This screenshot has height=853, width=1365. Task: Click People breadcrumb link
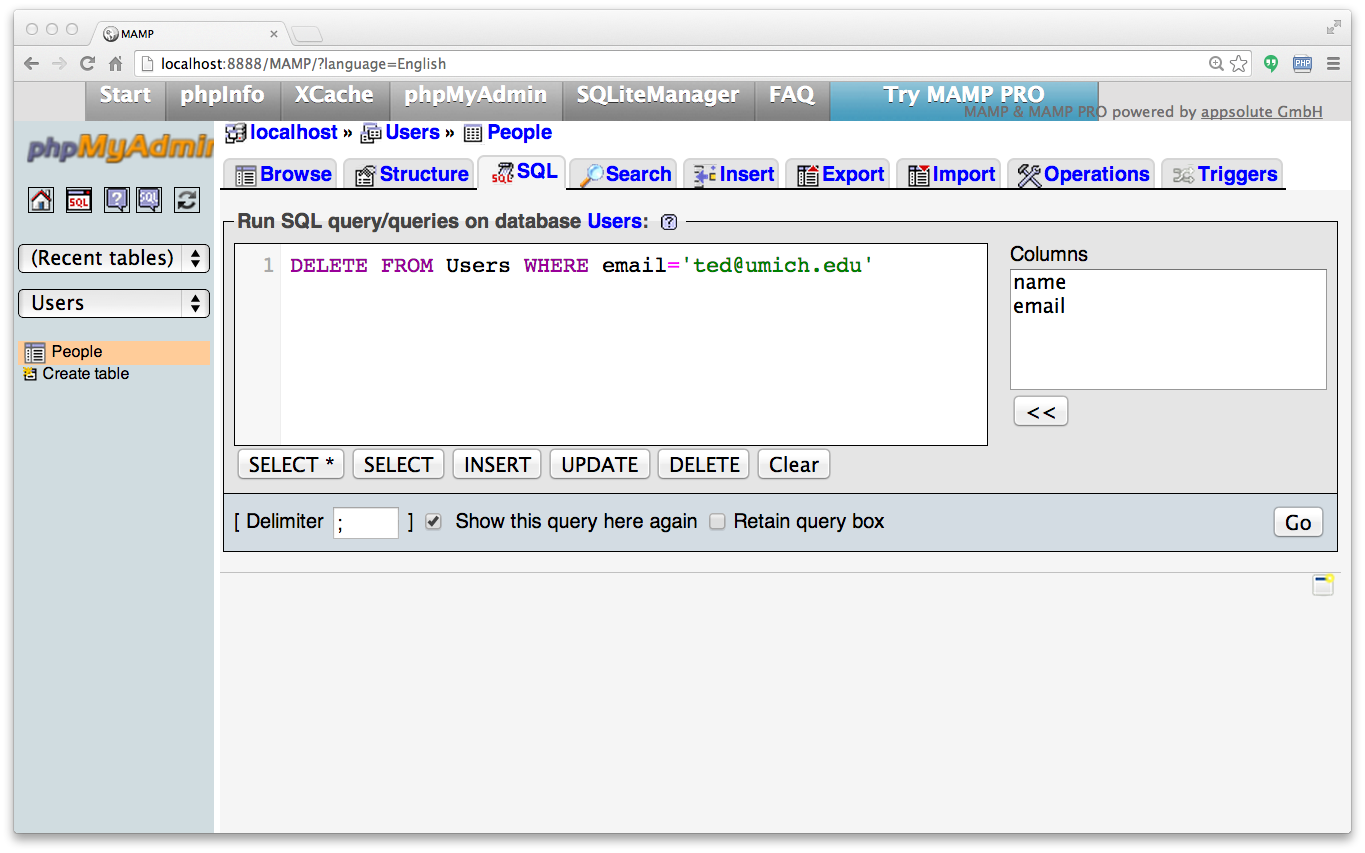coord(520,132)
